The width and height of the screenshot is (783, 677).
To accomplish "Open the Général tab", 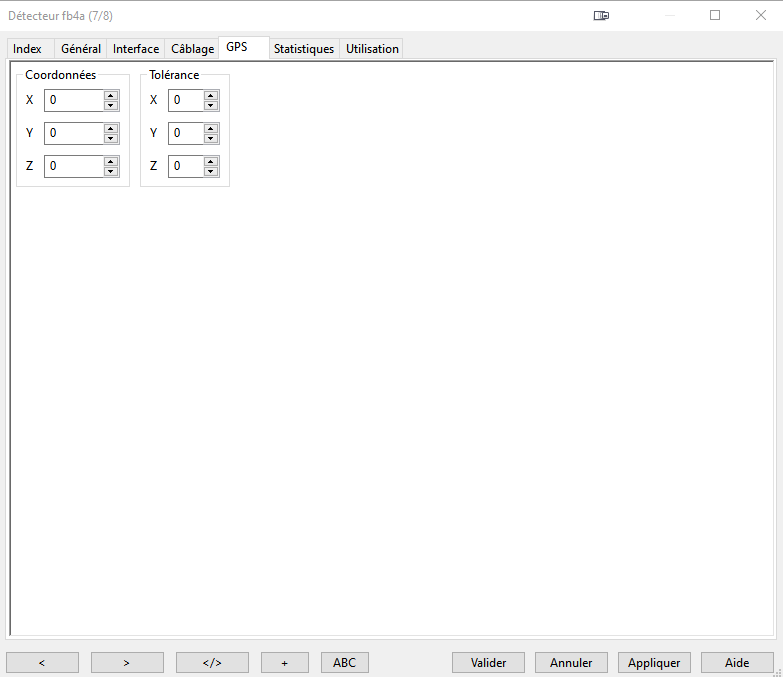I will [81, 49].
